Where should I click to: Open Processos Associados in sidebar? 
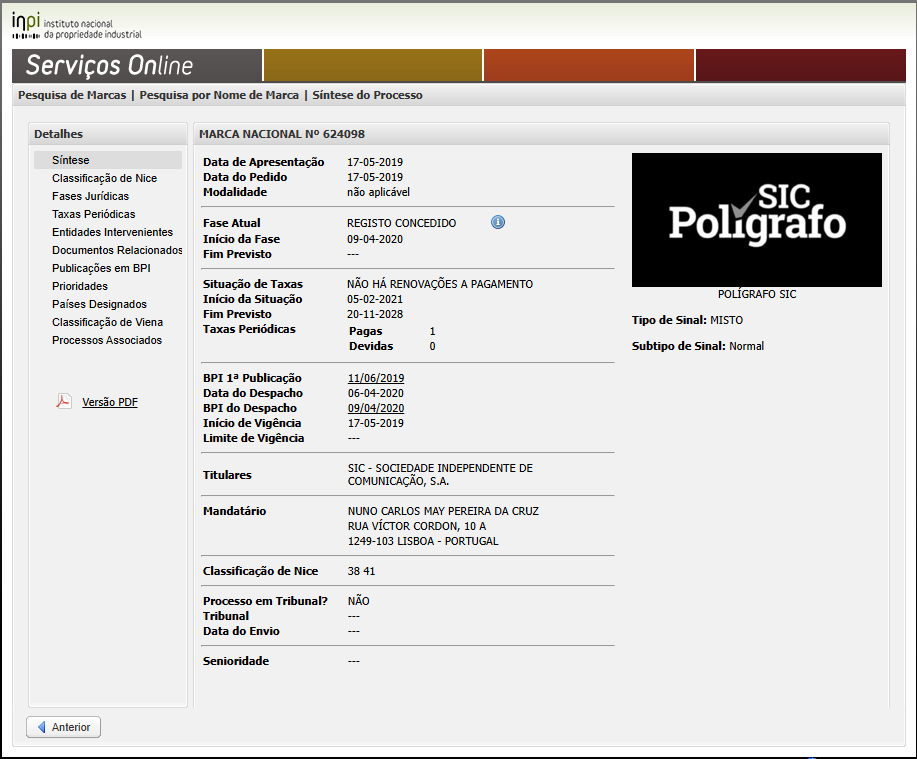point(107,340)
